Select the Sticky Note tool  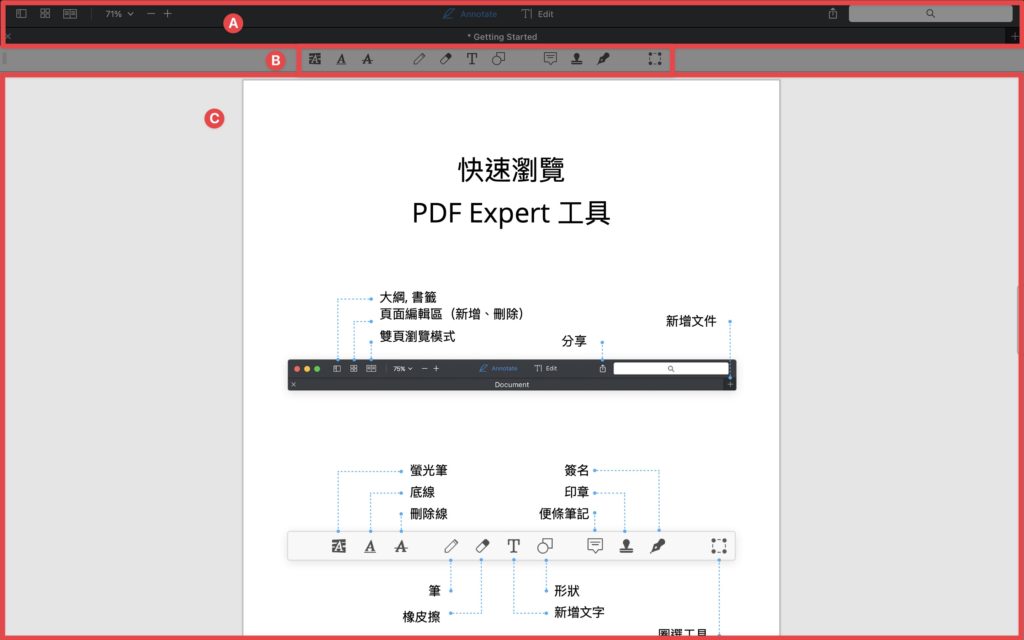(x=551, y=59)
